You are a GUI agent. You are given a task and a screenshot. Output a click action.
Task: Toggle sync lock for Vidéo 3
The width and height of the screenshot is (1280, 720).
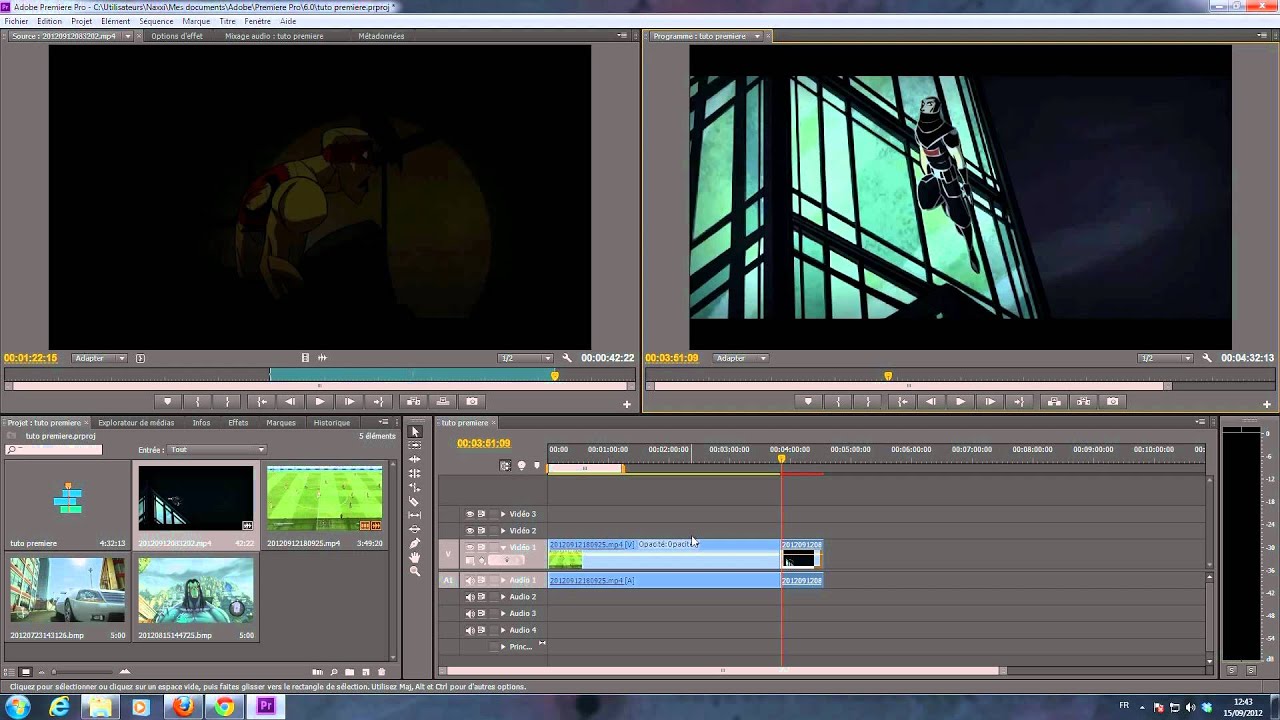click(x=482, y=514)
